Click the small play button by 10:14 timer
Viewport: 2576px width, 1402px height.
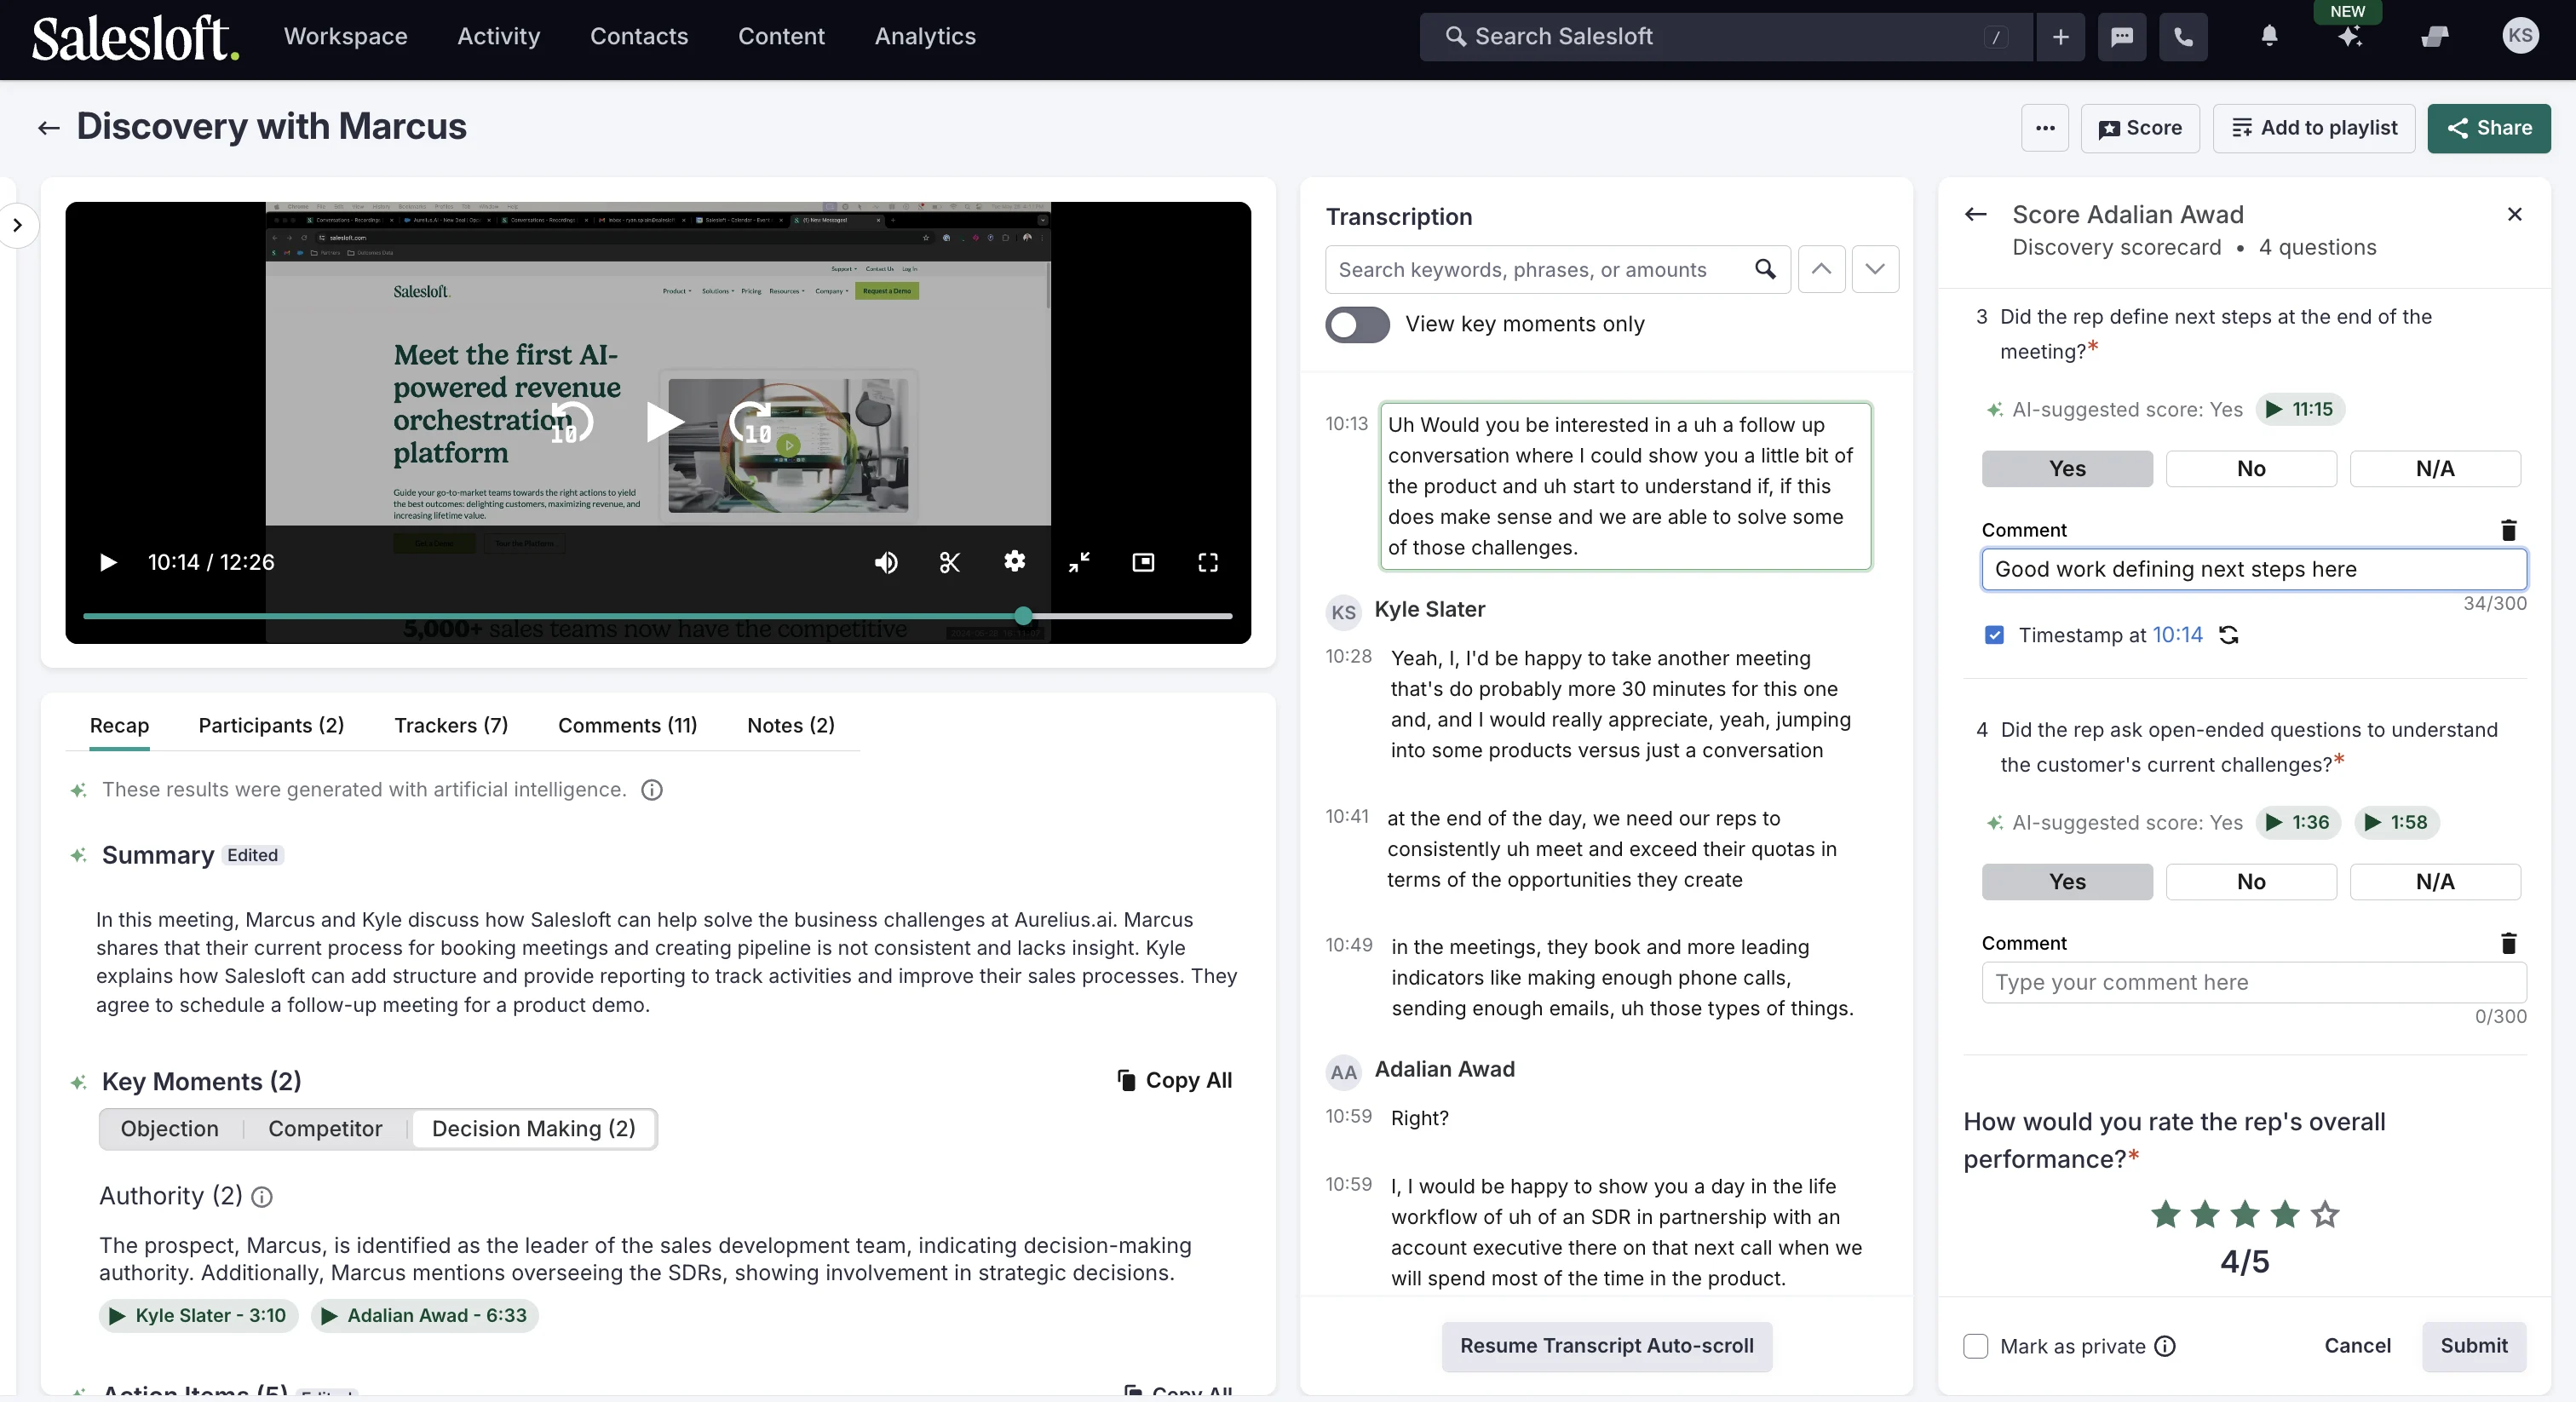point(108,562)
